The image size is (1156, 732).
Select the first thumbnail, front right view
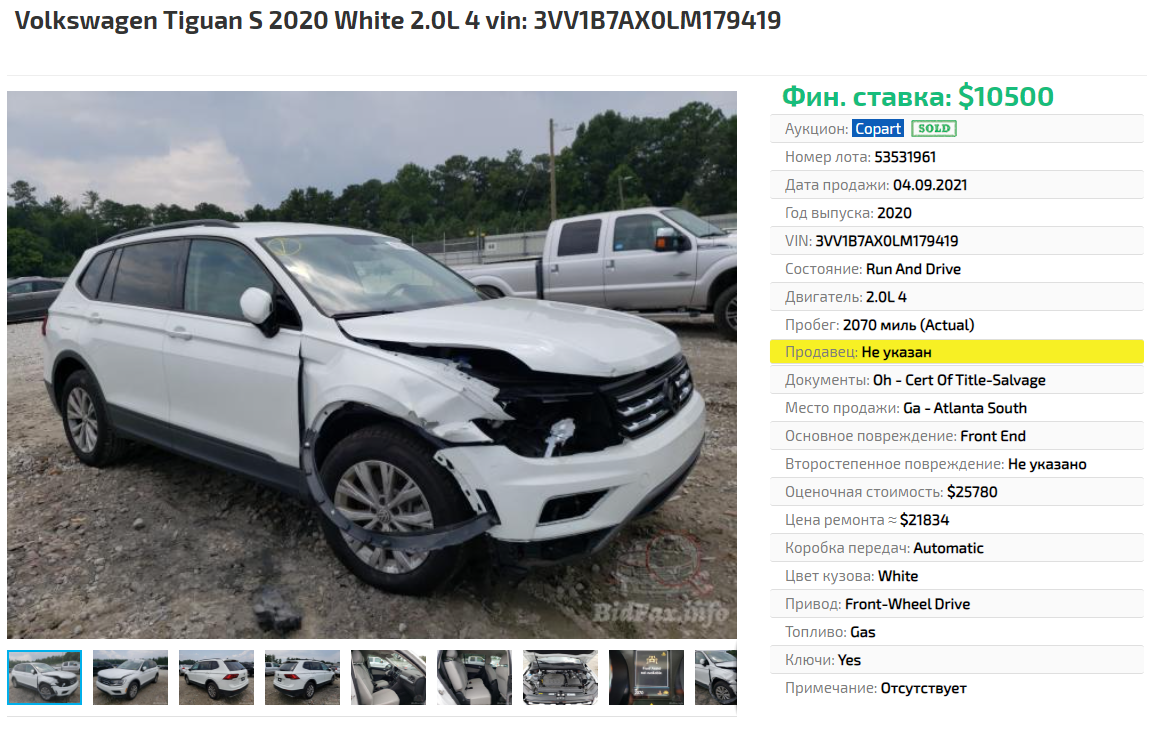click(44, 677)
